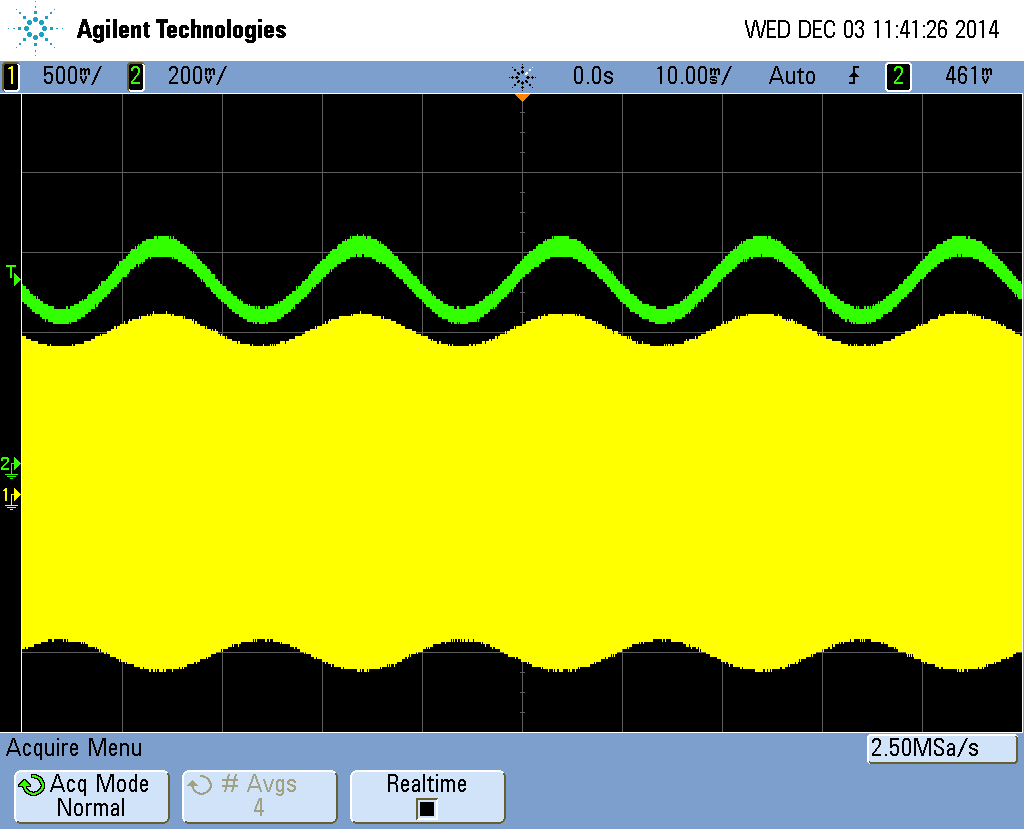1024x829 pixels.
Task: Open the # Avgs softkey
Action: [x=259, y=796]
